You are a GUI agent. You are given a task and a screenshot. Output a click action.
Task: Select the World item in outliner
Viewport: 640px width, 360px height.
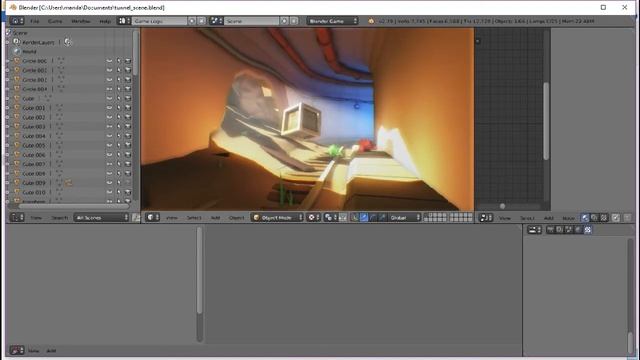point(29,51)
